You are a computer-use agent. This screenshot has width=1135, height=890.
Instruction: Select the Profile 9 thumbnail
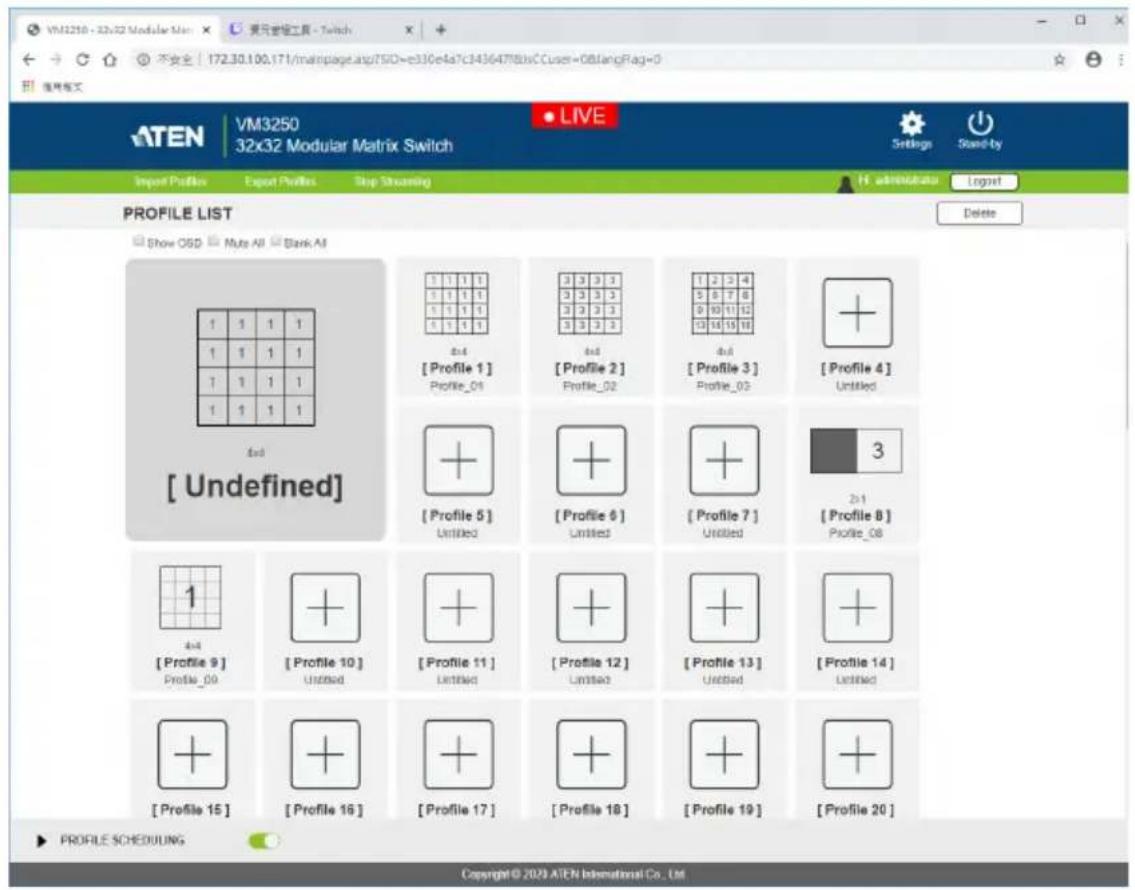(190, 598)
